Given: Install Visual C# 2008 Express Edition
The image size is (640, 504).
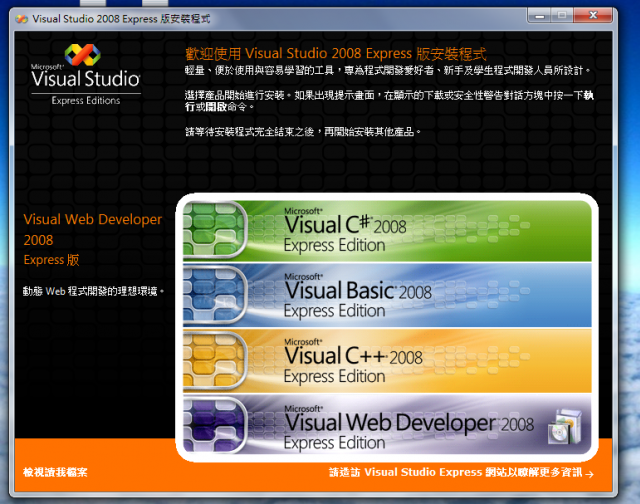Looking at the screenshot, I should (x=387, y=231).
